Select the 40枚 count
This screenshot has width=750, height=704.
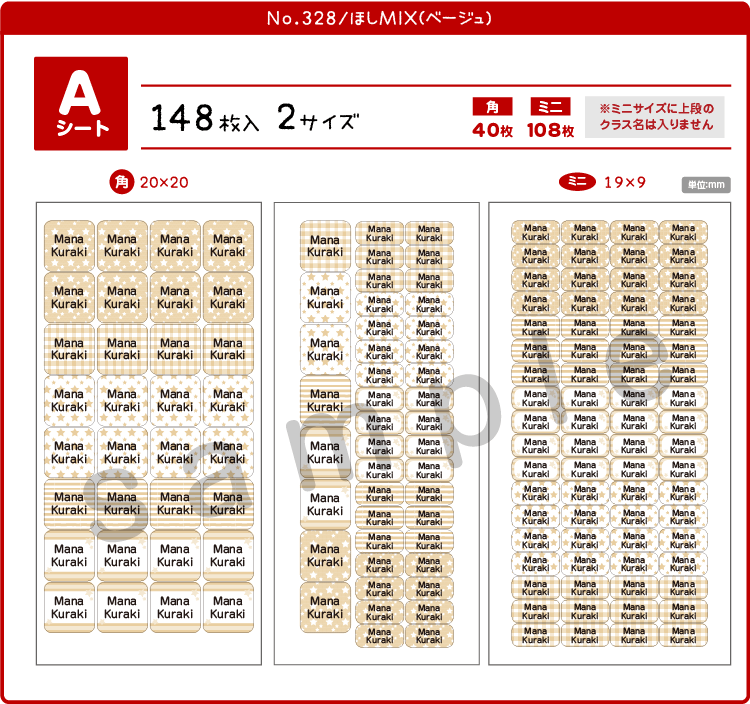tap(492, 130)
